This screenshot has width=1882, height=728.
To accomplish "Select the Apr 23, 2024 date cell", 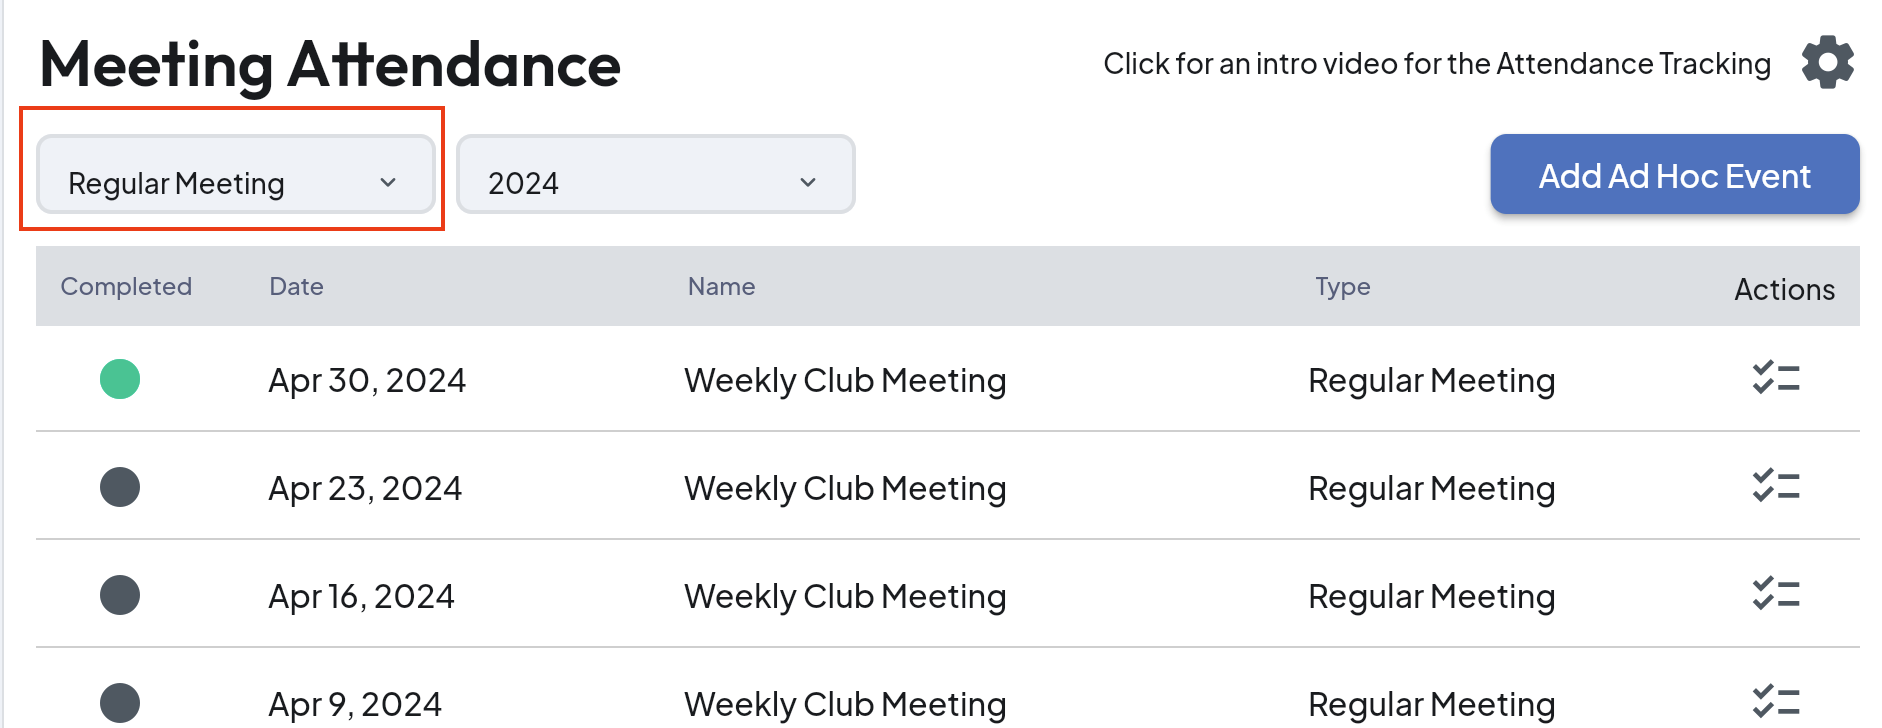I will (x=365, y=489).
